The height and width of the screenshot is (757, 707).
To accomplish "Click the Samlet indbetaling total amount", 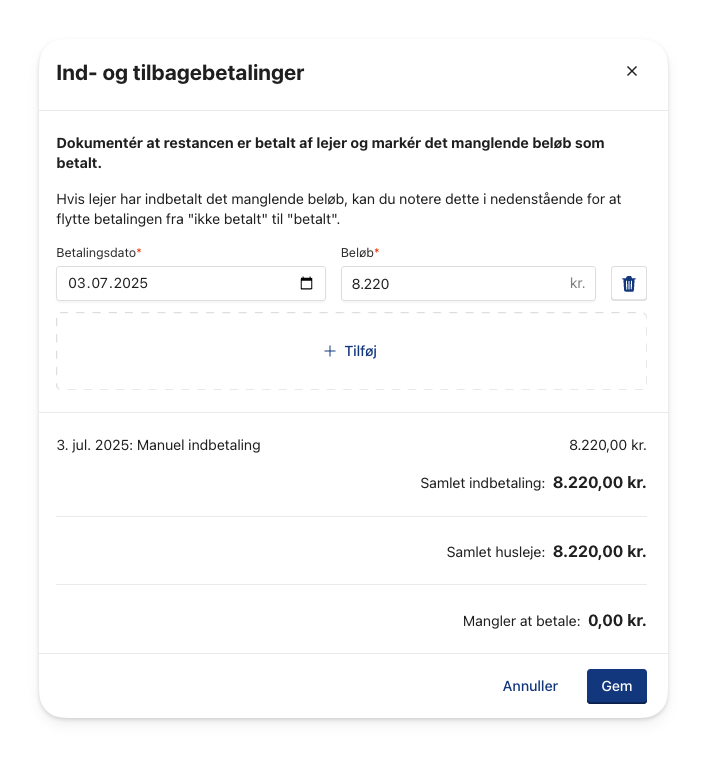I will pyautogui.click(x=599, y=482).
